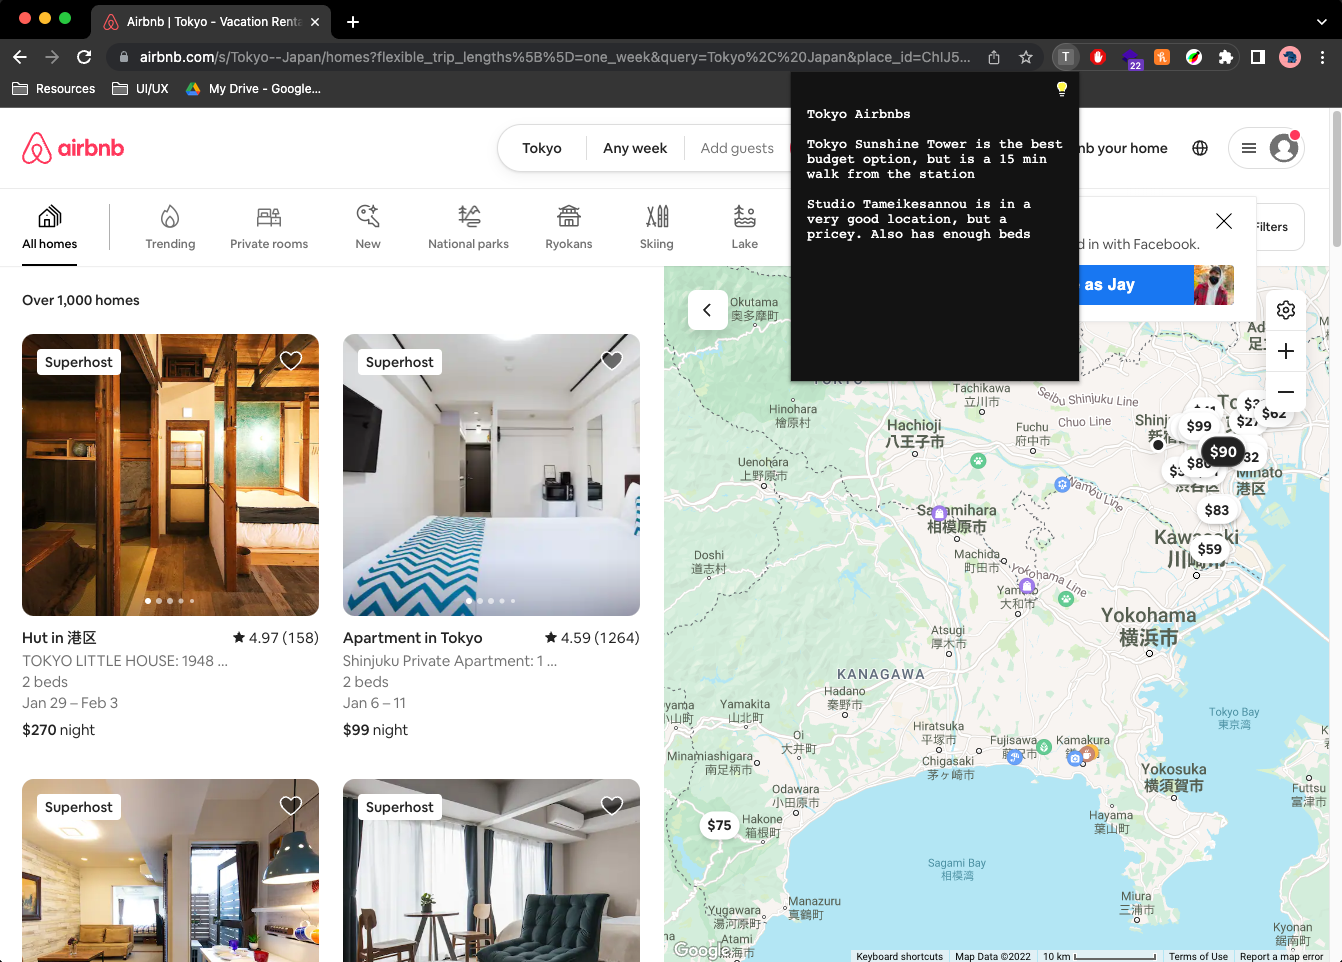The height and width of the screenshot is (962, 1342).
Task: Save the Apartment in Tokyo heart
Action: click(x=612, y=360)
